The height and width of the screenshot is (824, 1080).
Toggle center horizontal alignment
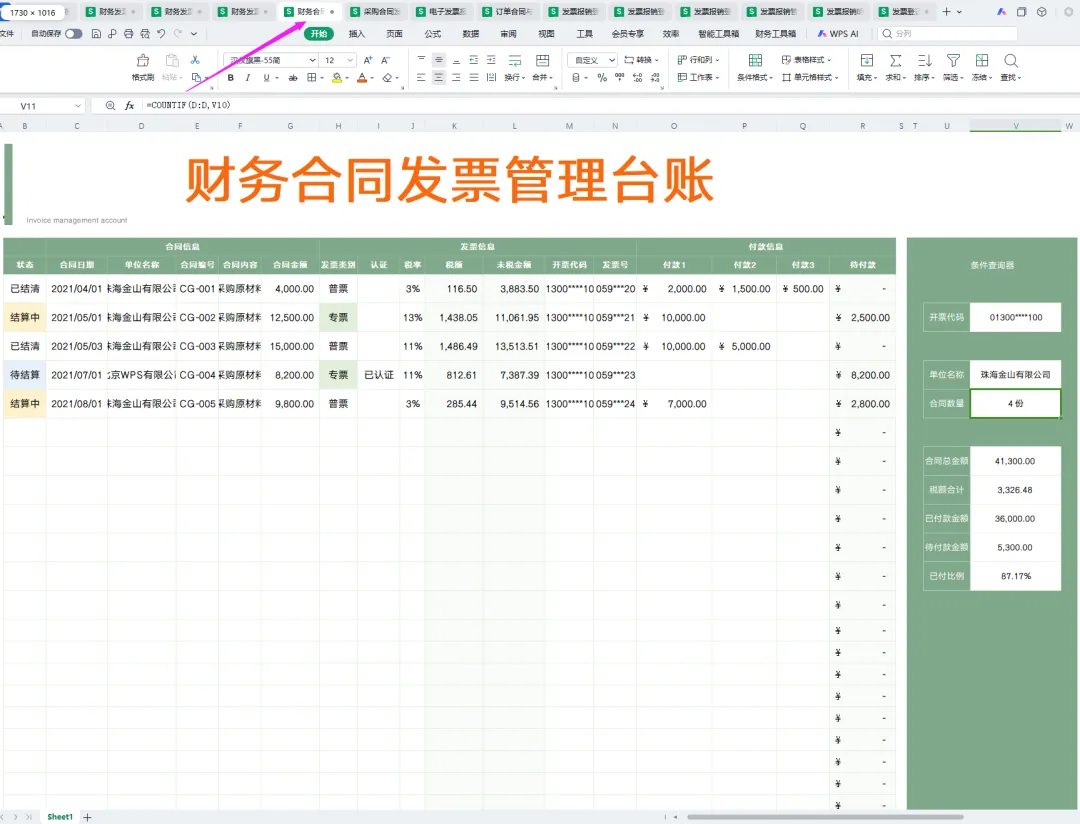[439, 78]
